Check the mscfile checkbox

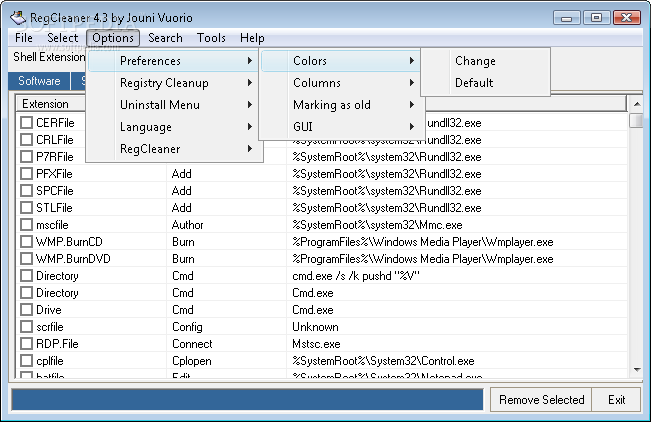(26, 225)
